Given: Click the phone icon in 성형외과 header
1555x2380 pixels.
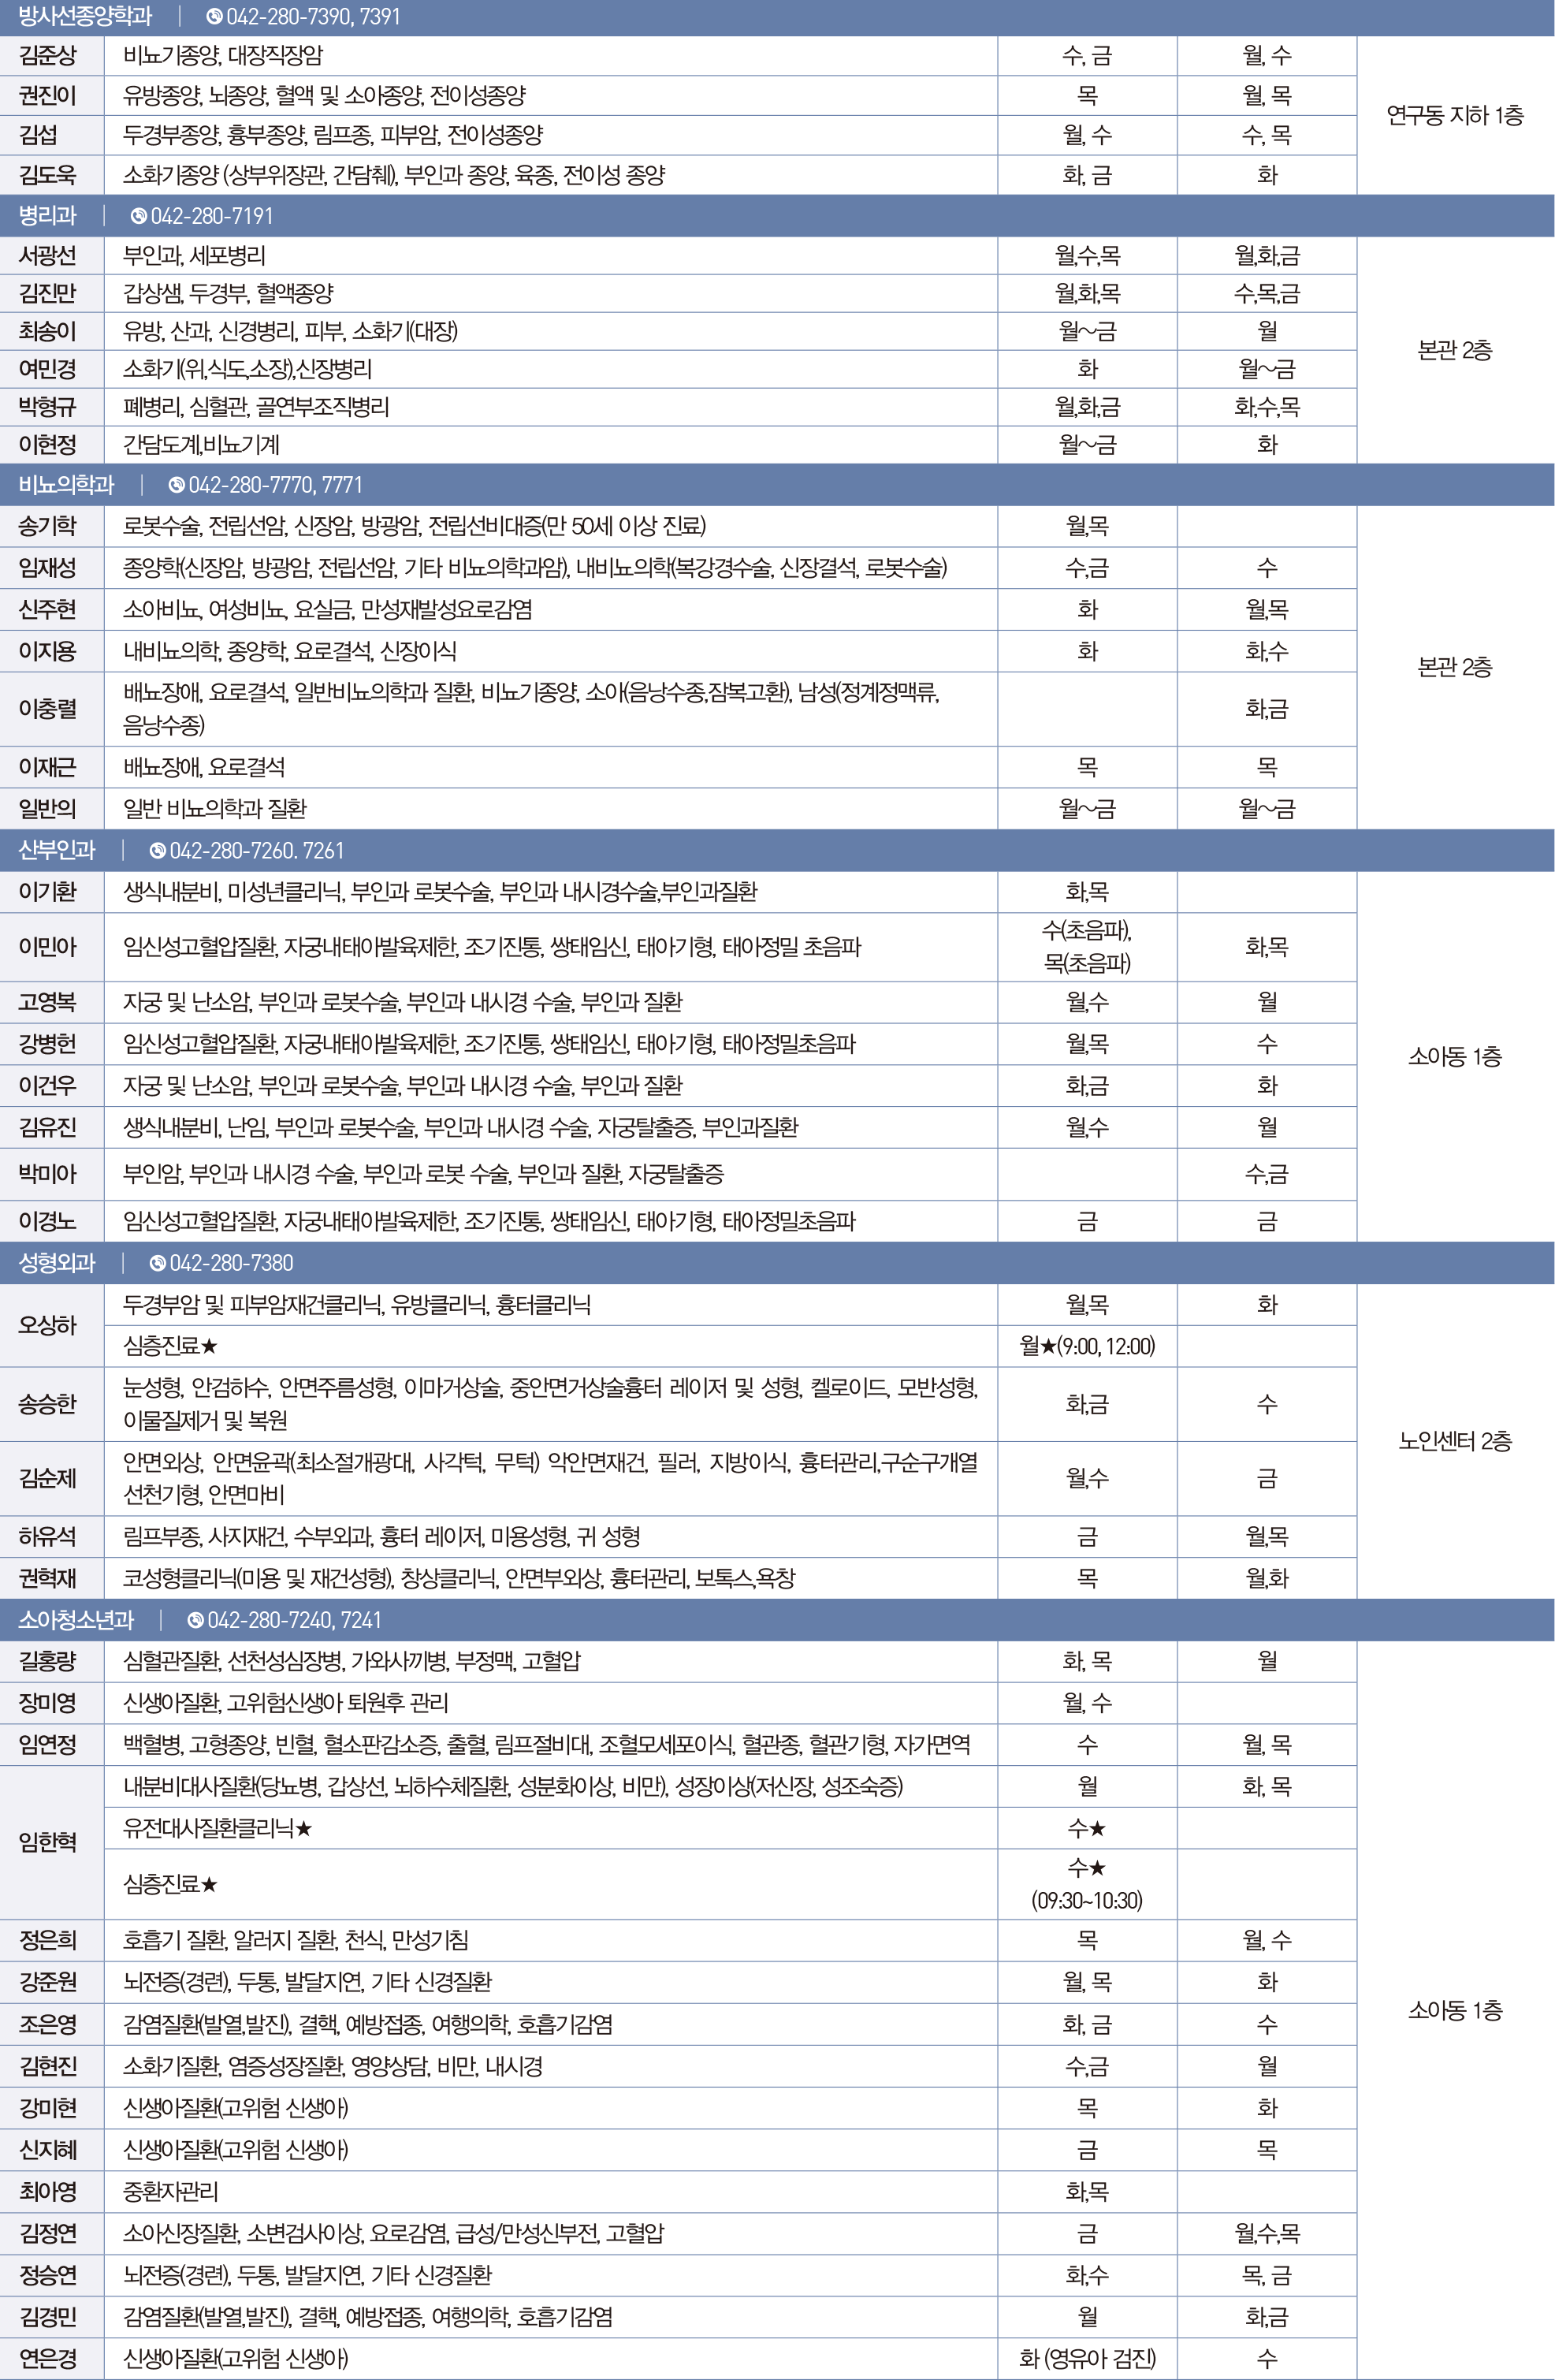Looking at the screenshot, I should click(158, 1263).
